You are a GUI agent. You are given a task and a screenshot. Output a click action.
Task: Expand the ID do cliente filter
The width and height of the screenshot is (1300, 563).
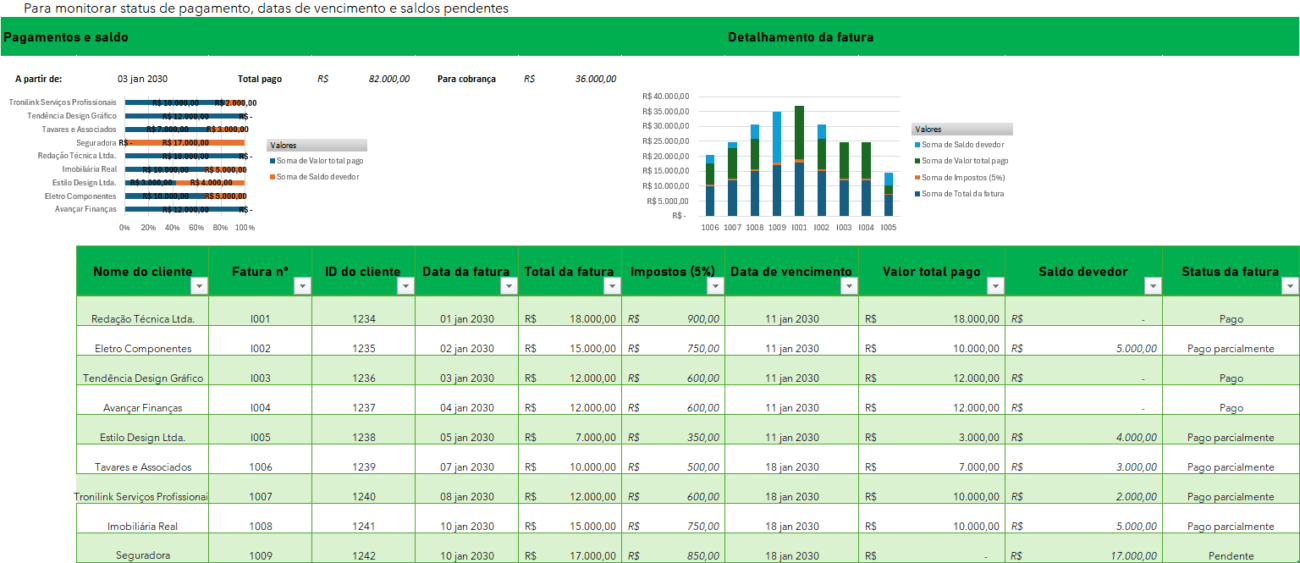point(405,286)
